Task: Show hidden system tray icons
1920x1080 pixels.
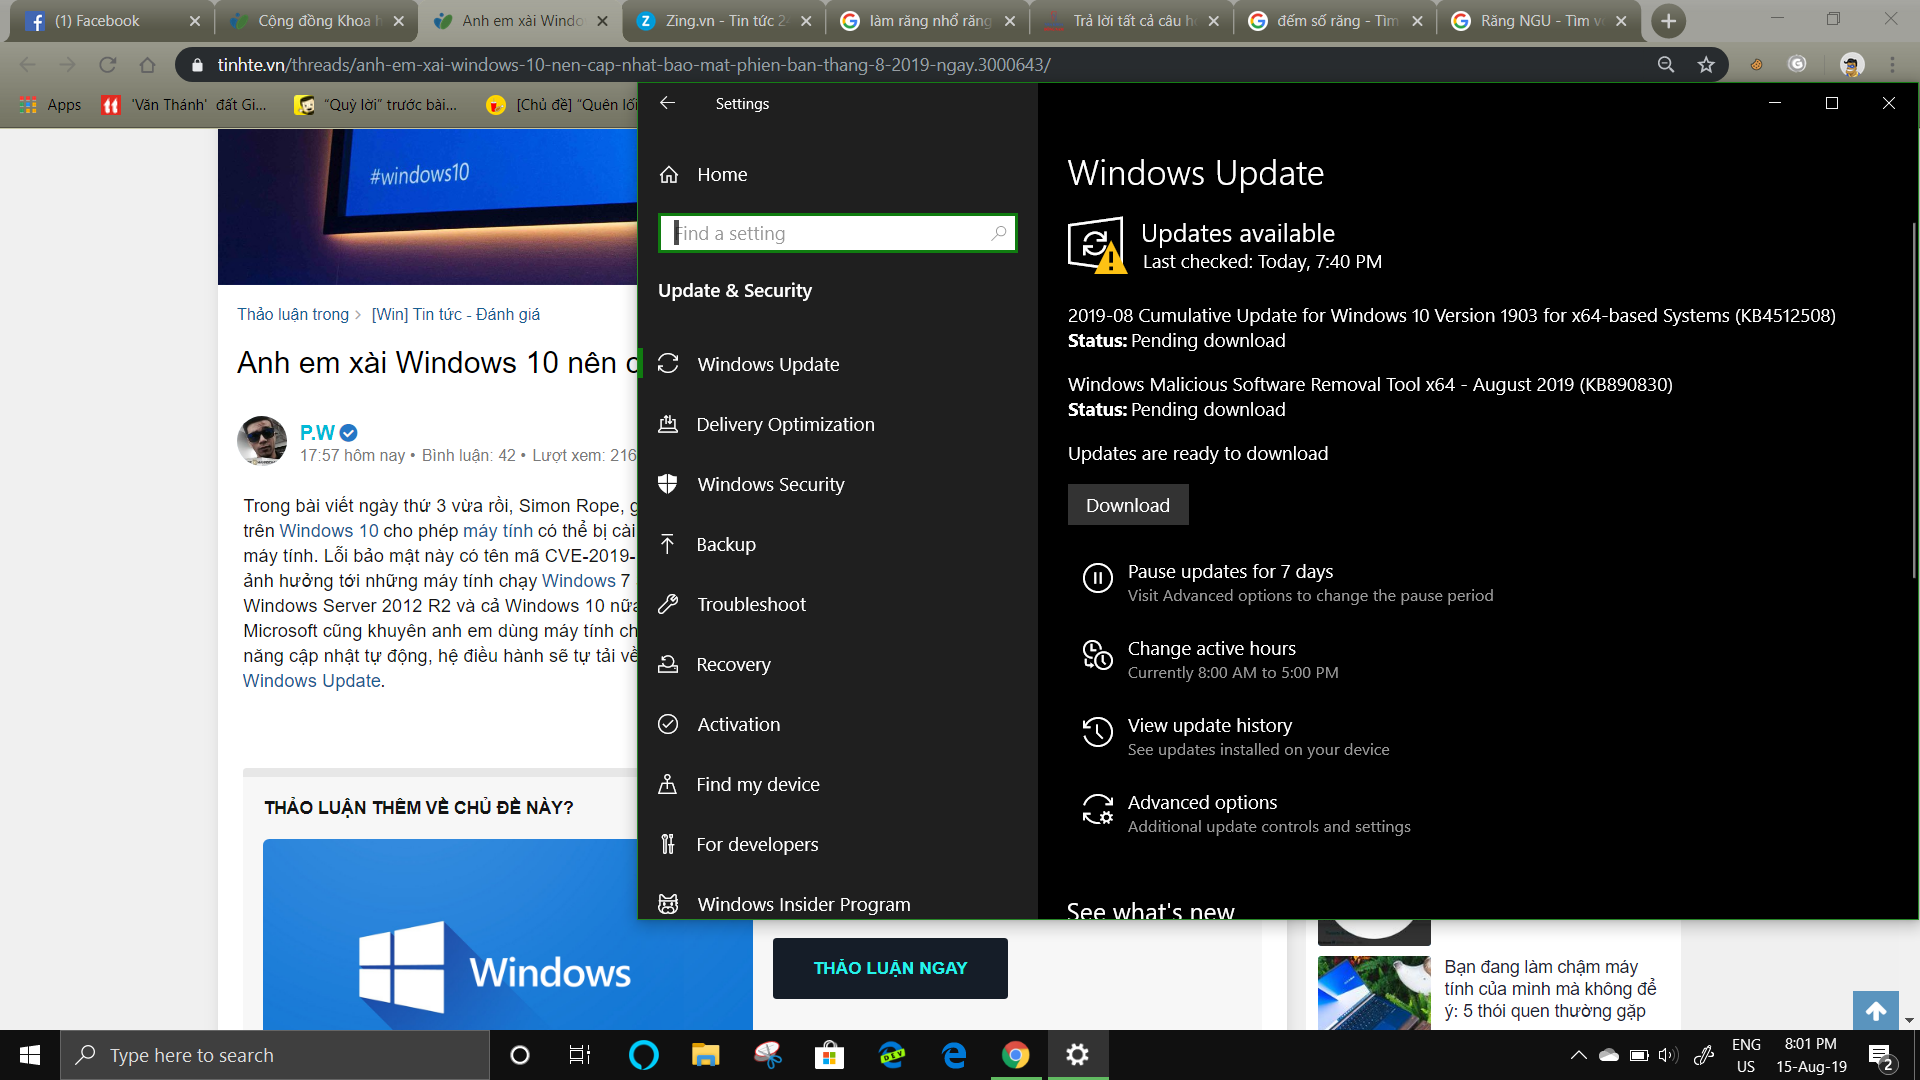Action: click(1578, 1055)
